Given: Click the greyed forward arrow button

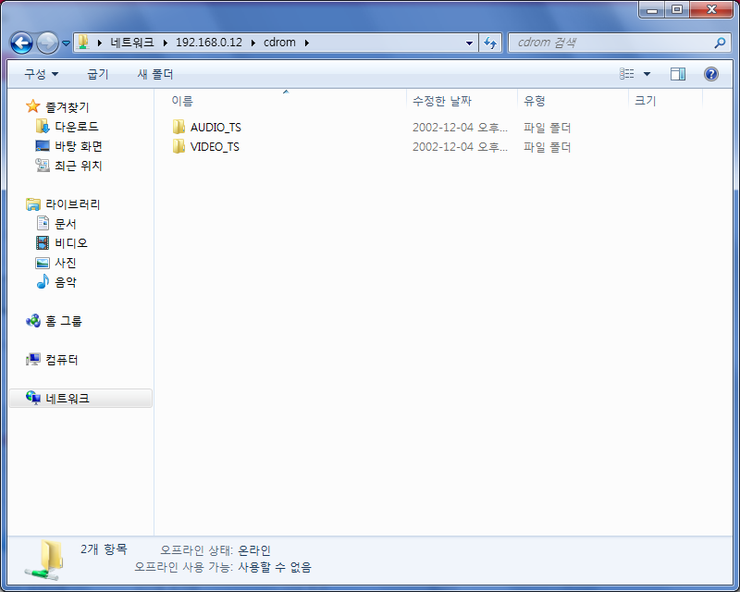Looking at the screenshot, I should coord(48,43).
